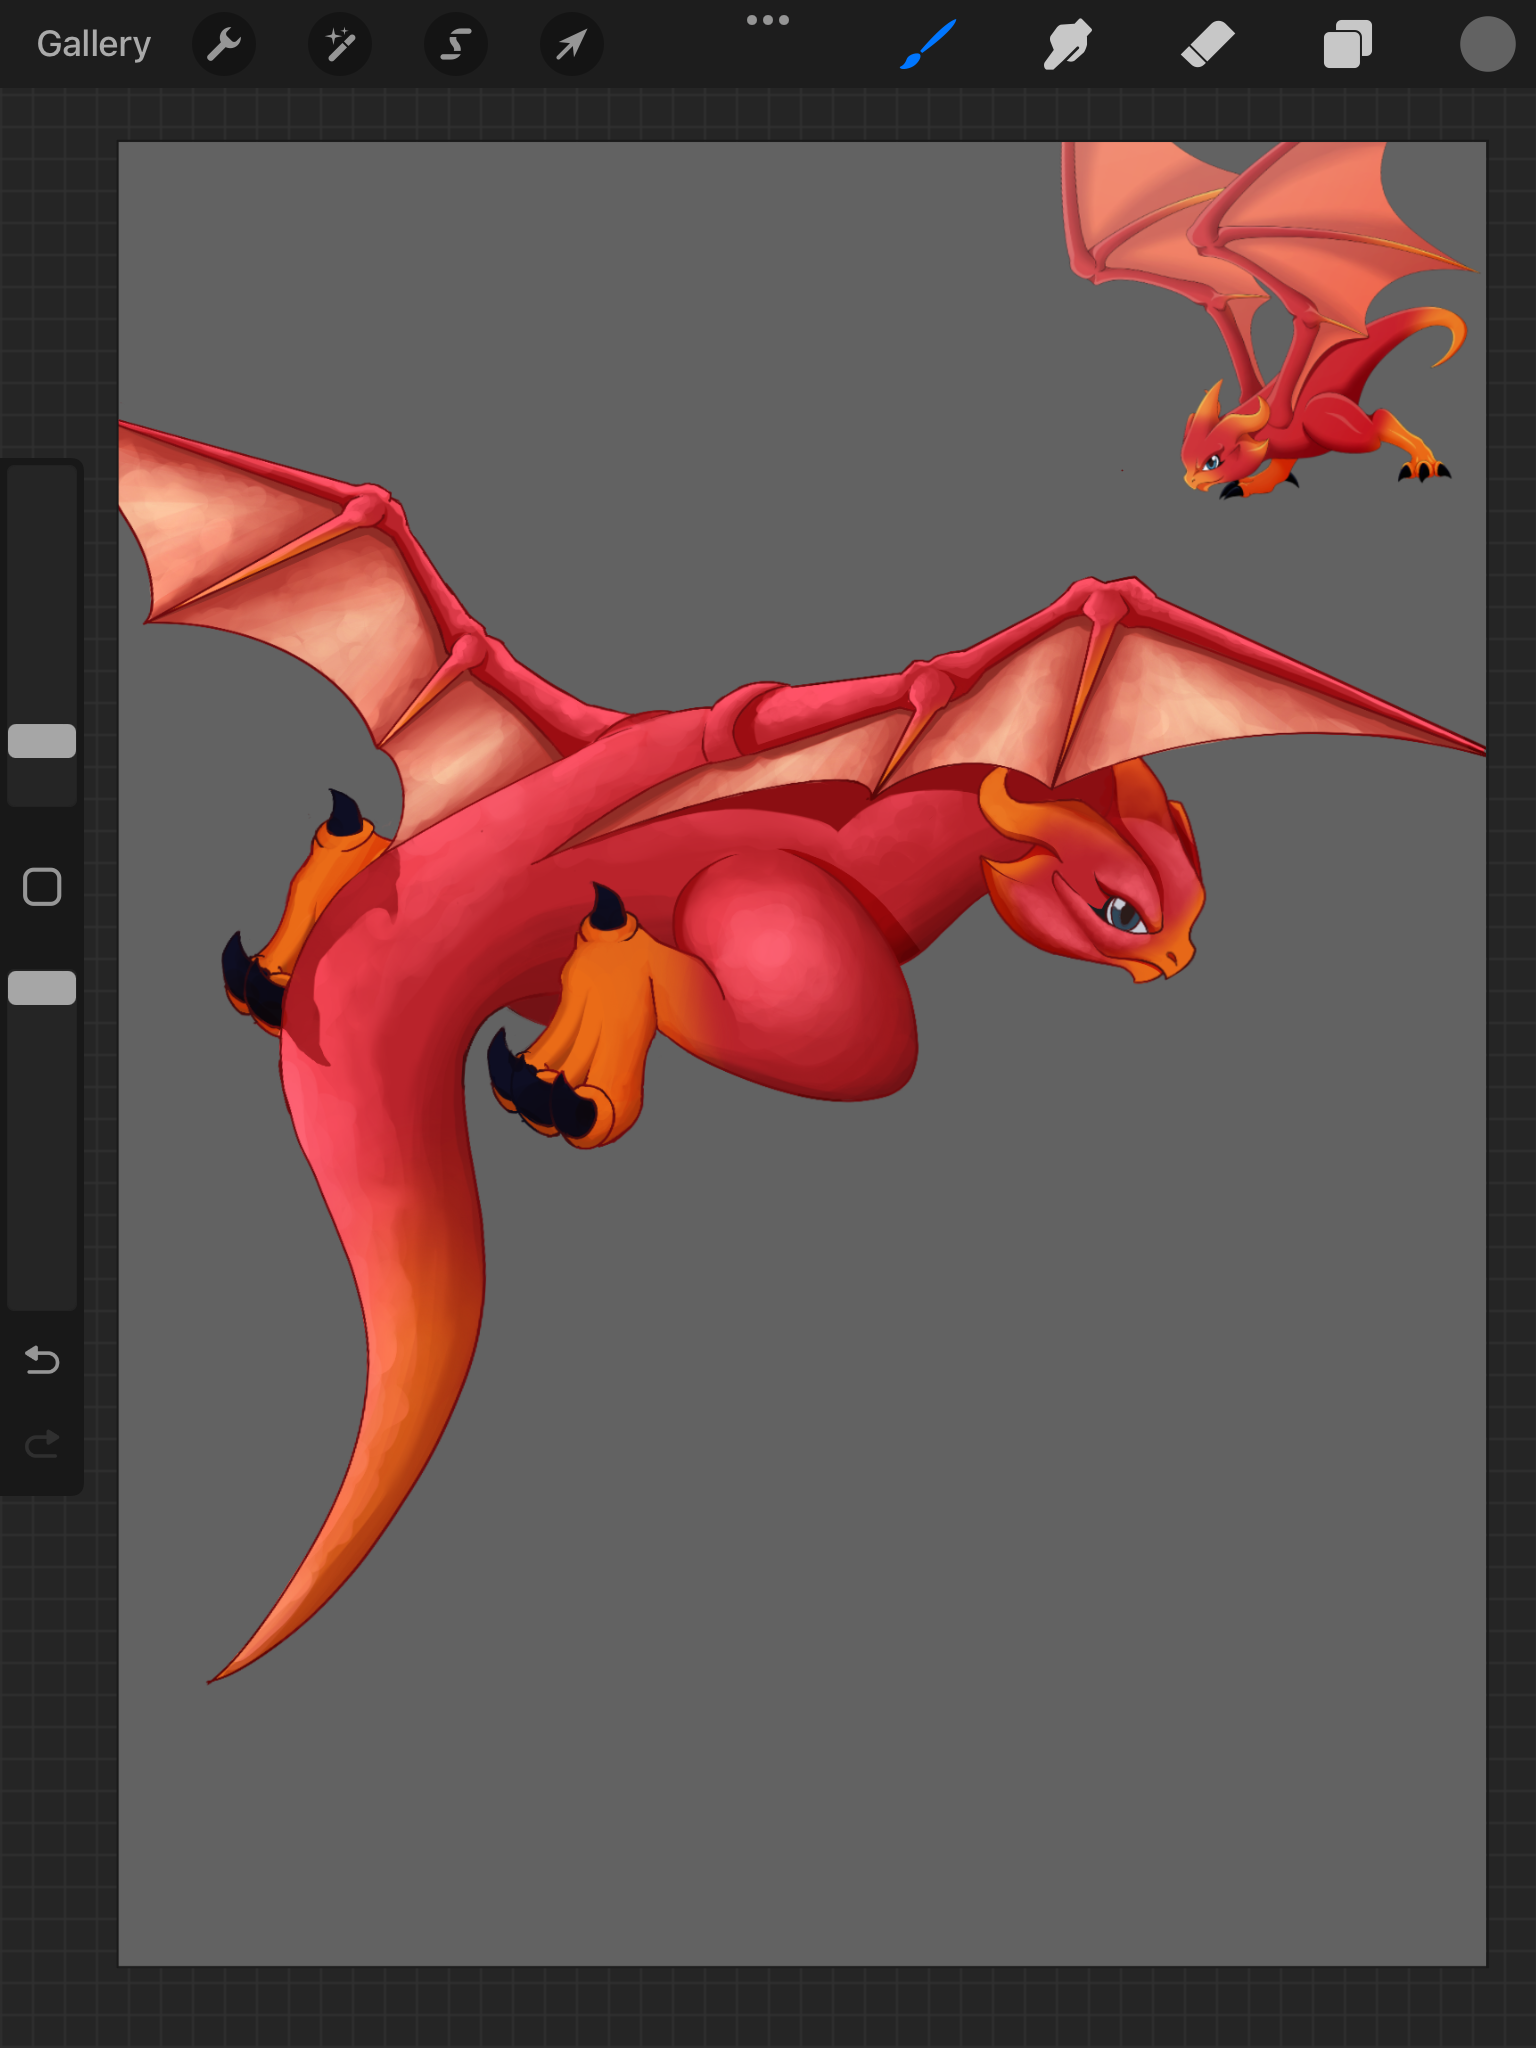
Task: Return to the Gallery
Action: (94, 44)
